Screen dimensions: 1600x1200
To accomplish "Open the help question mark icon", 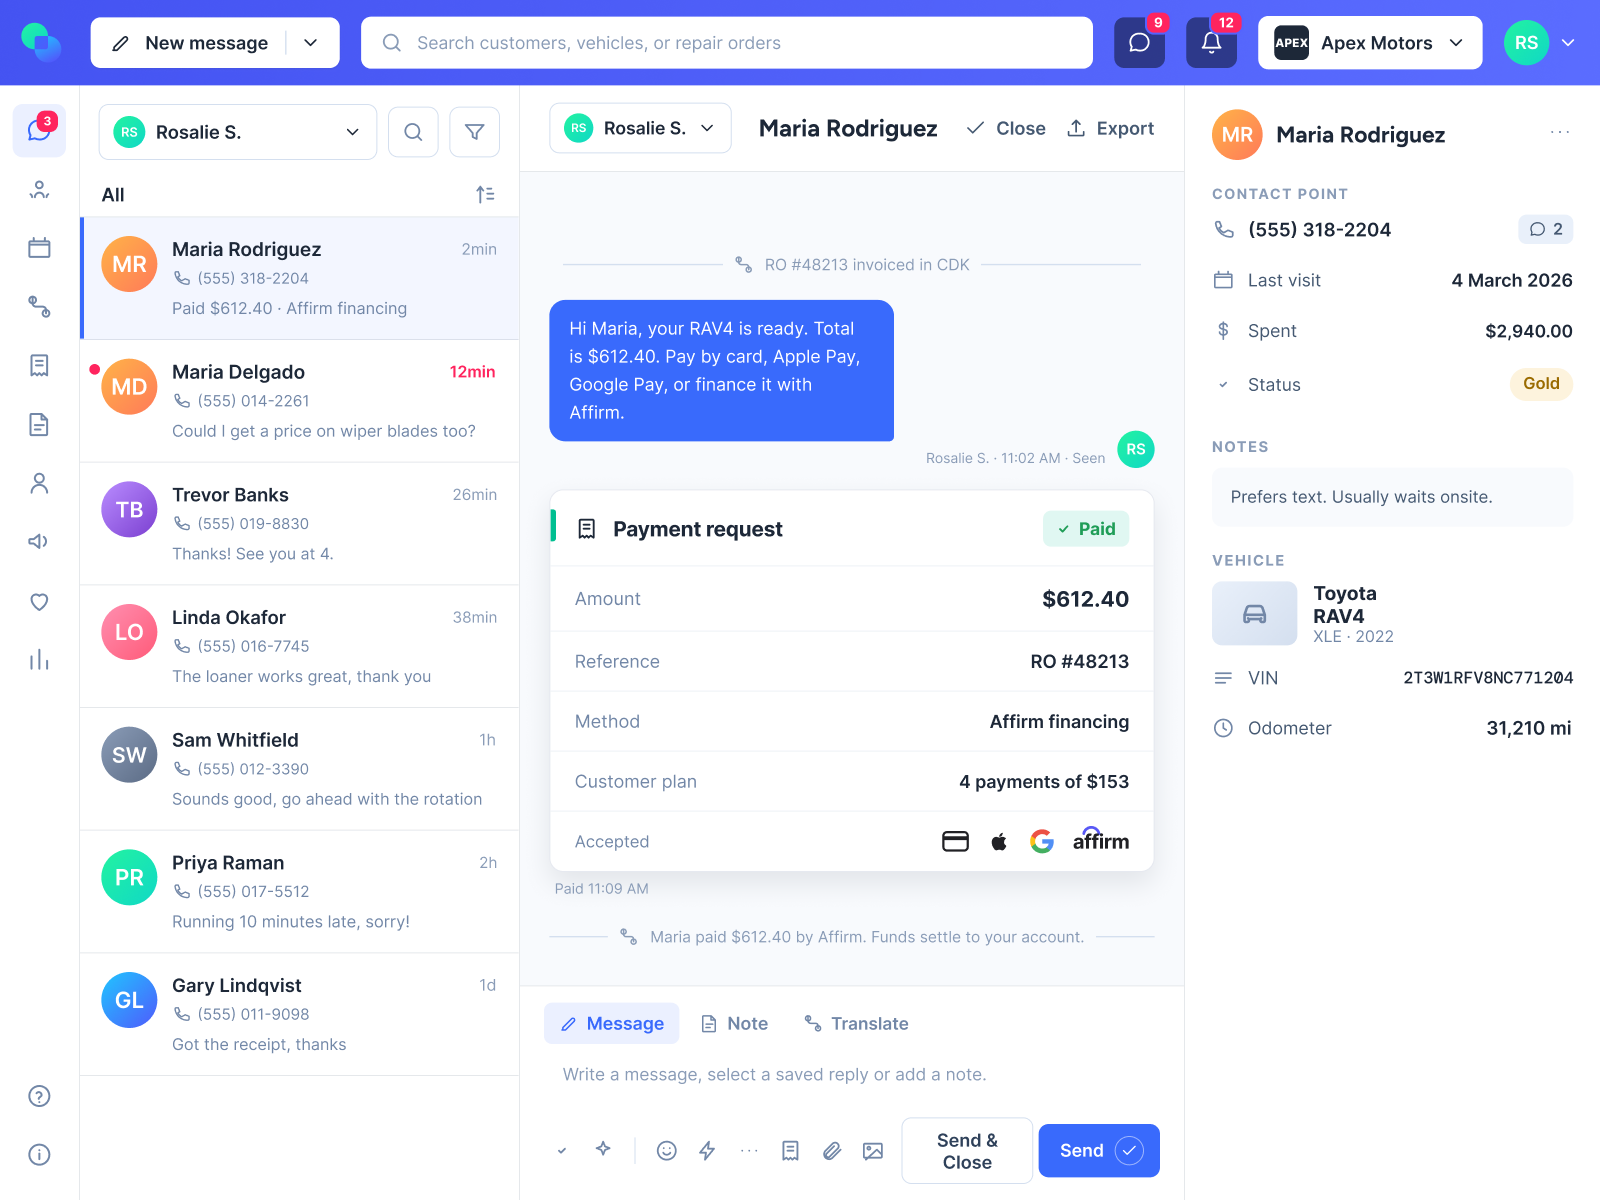I will pyautogui.click(x=39, y=1096).
